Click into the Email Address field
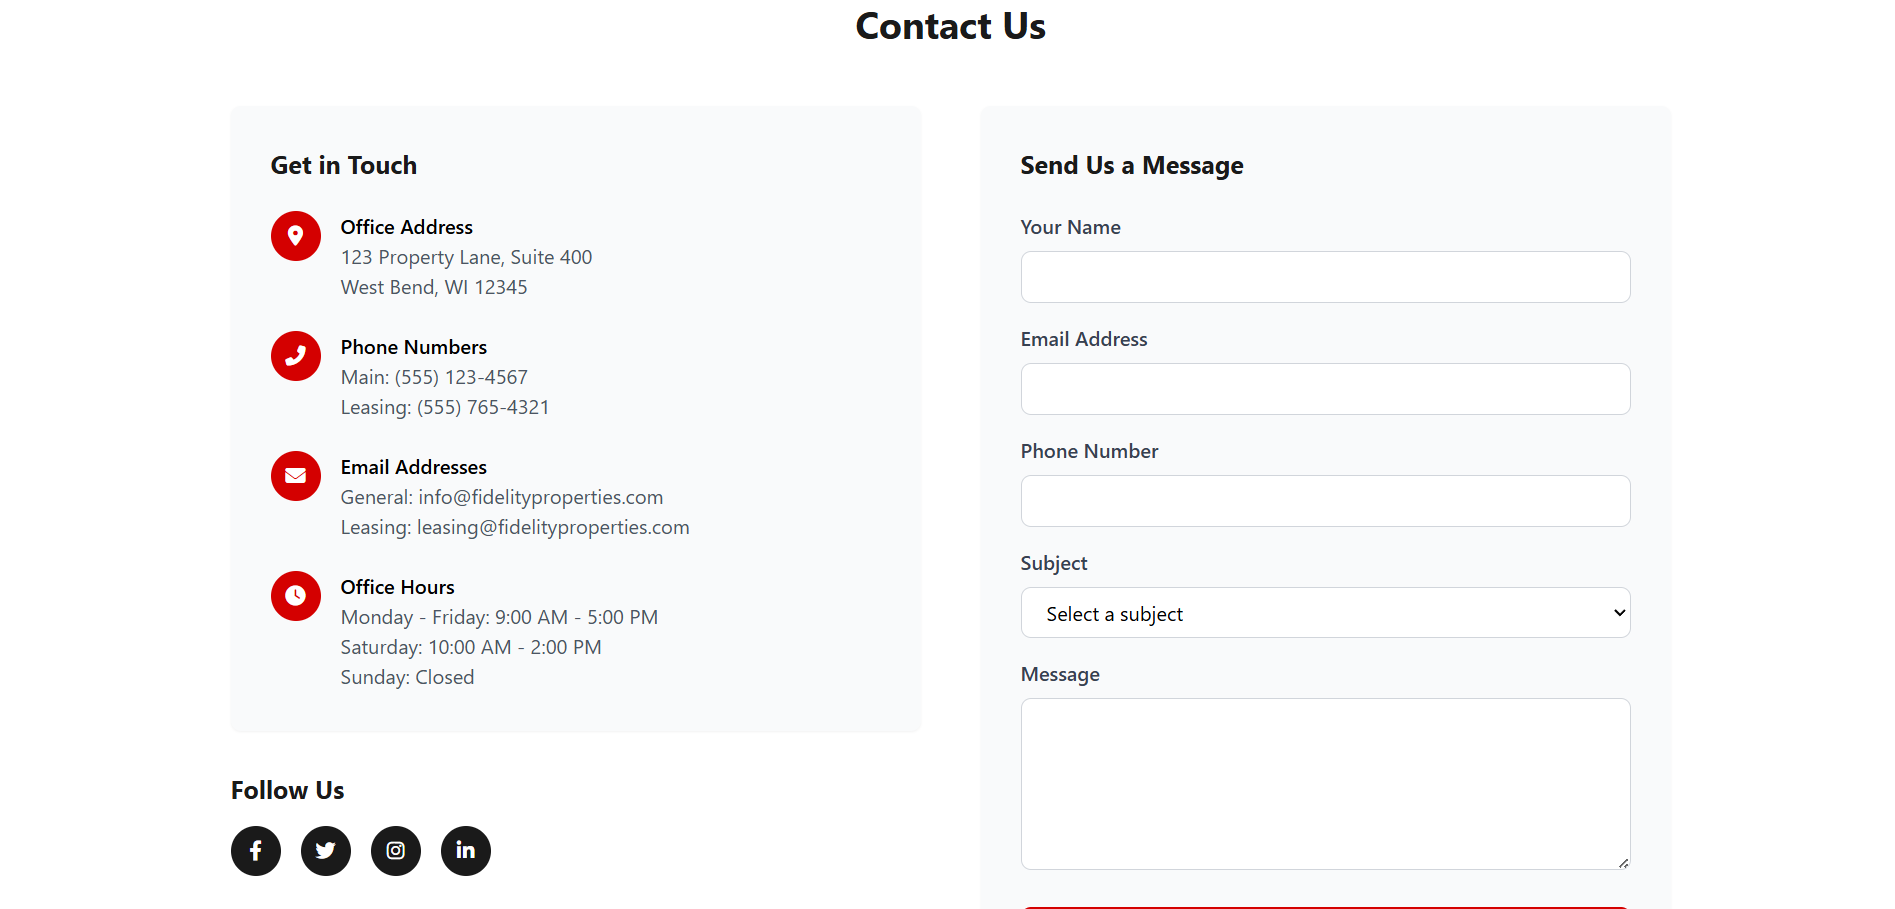This screenshot has width=1895, height=909. [x=1325, y=389]
